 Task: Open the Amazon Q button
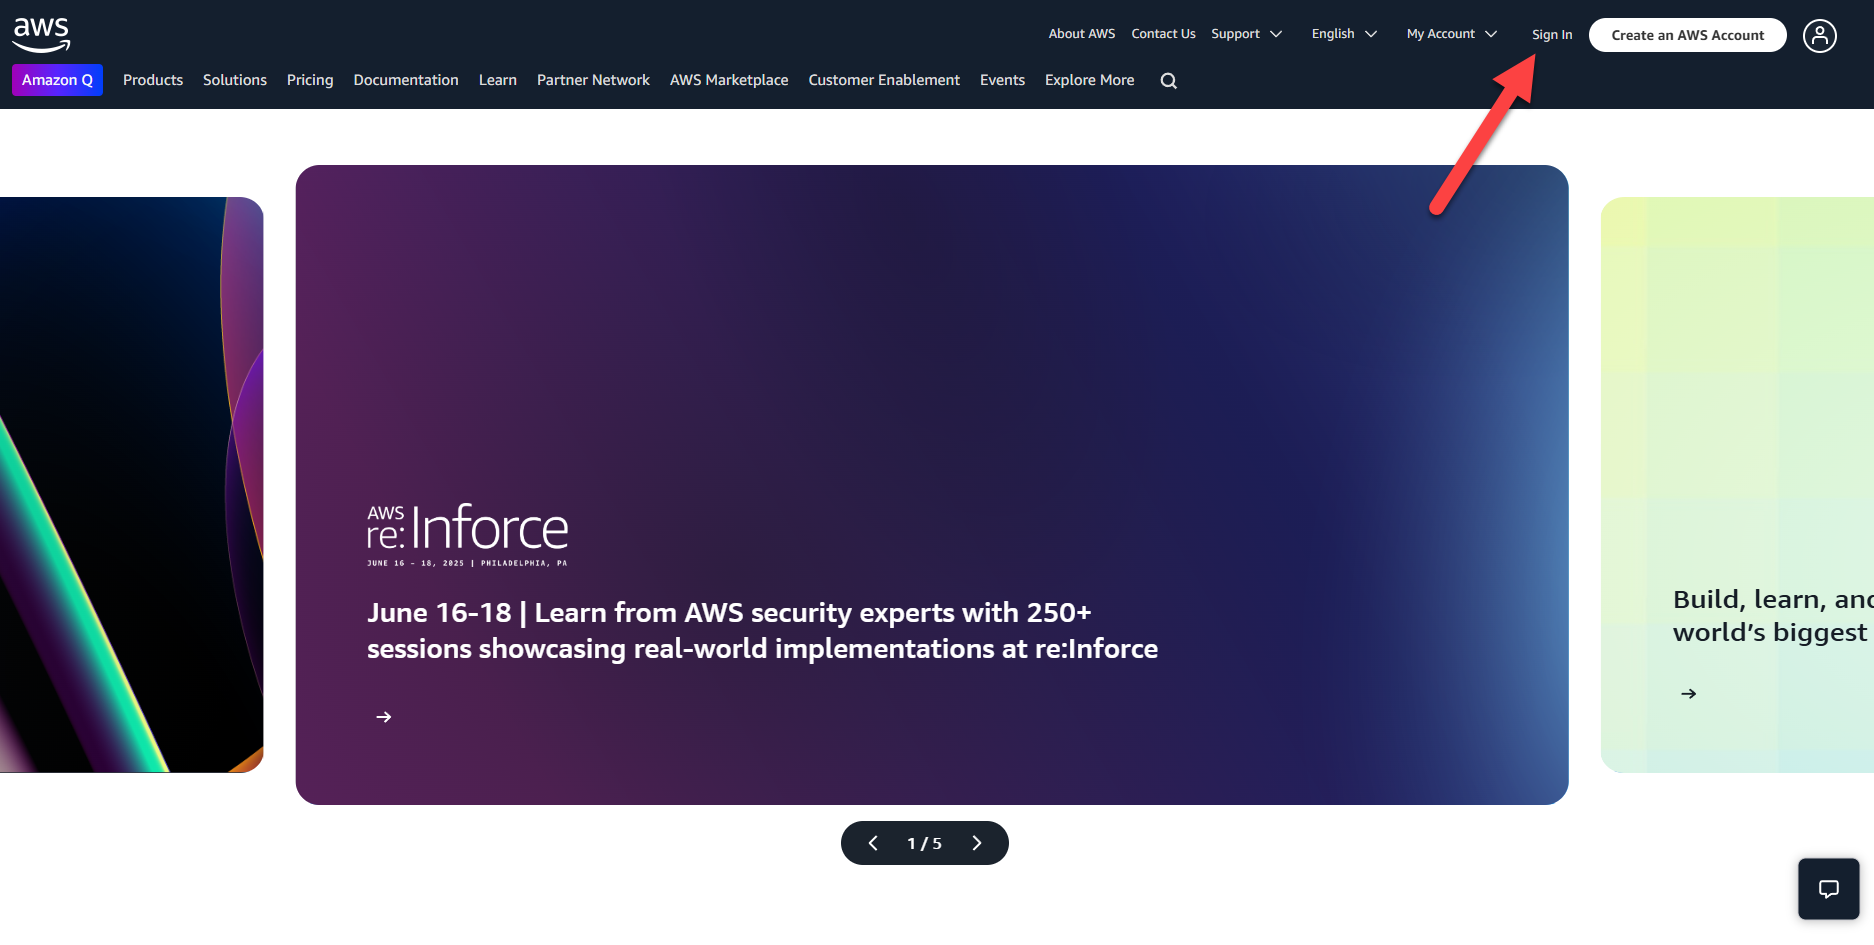[x=57, y=80]
